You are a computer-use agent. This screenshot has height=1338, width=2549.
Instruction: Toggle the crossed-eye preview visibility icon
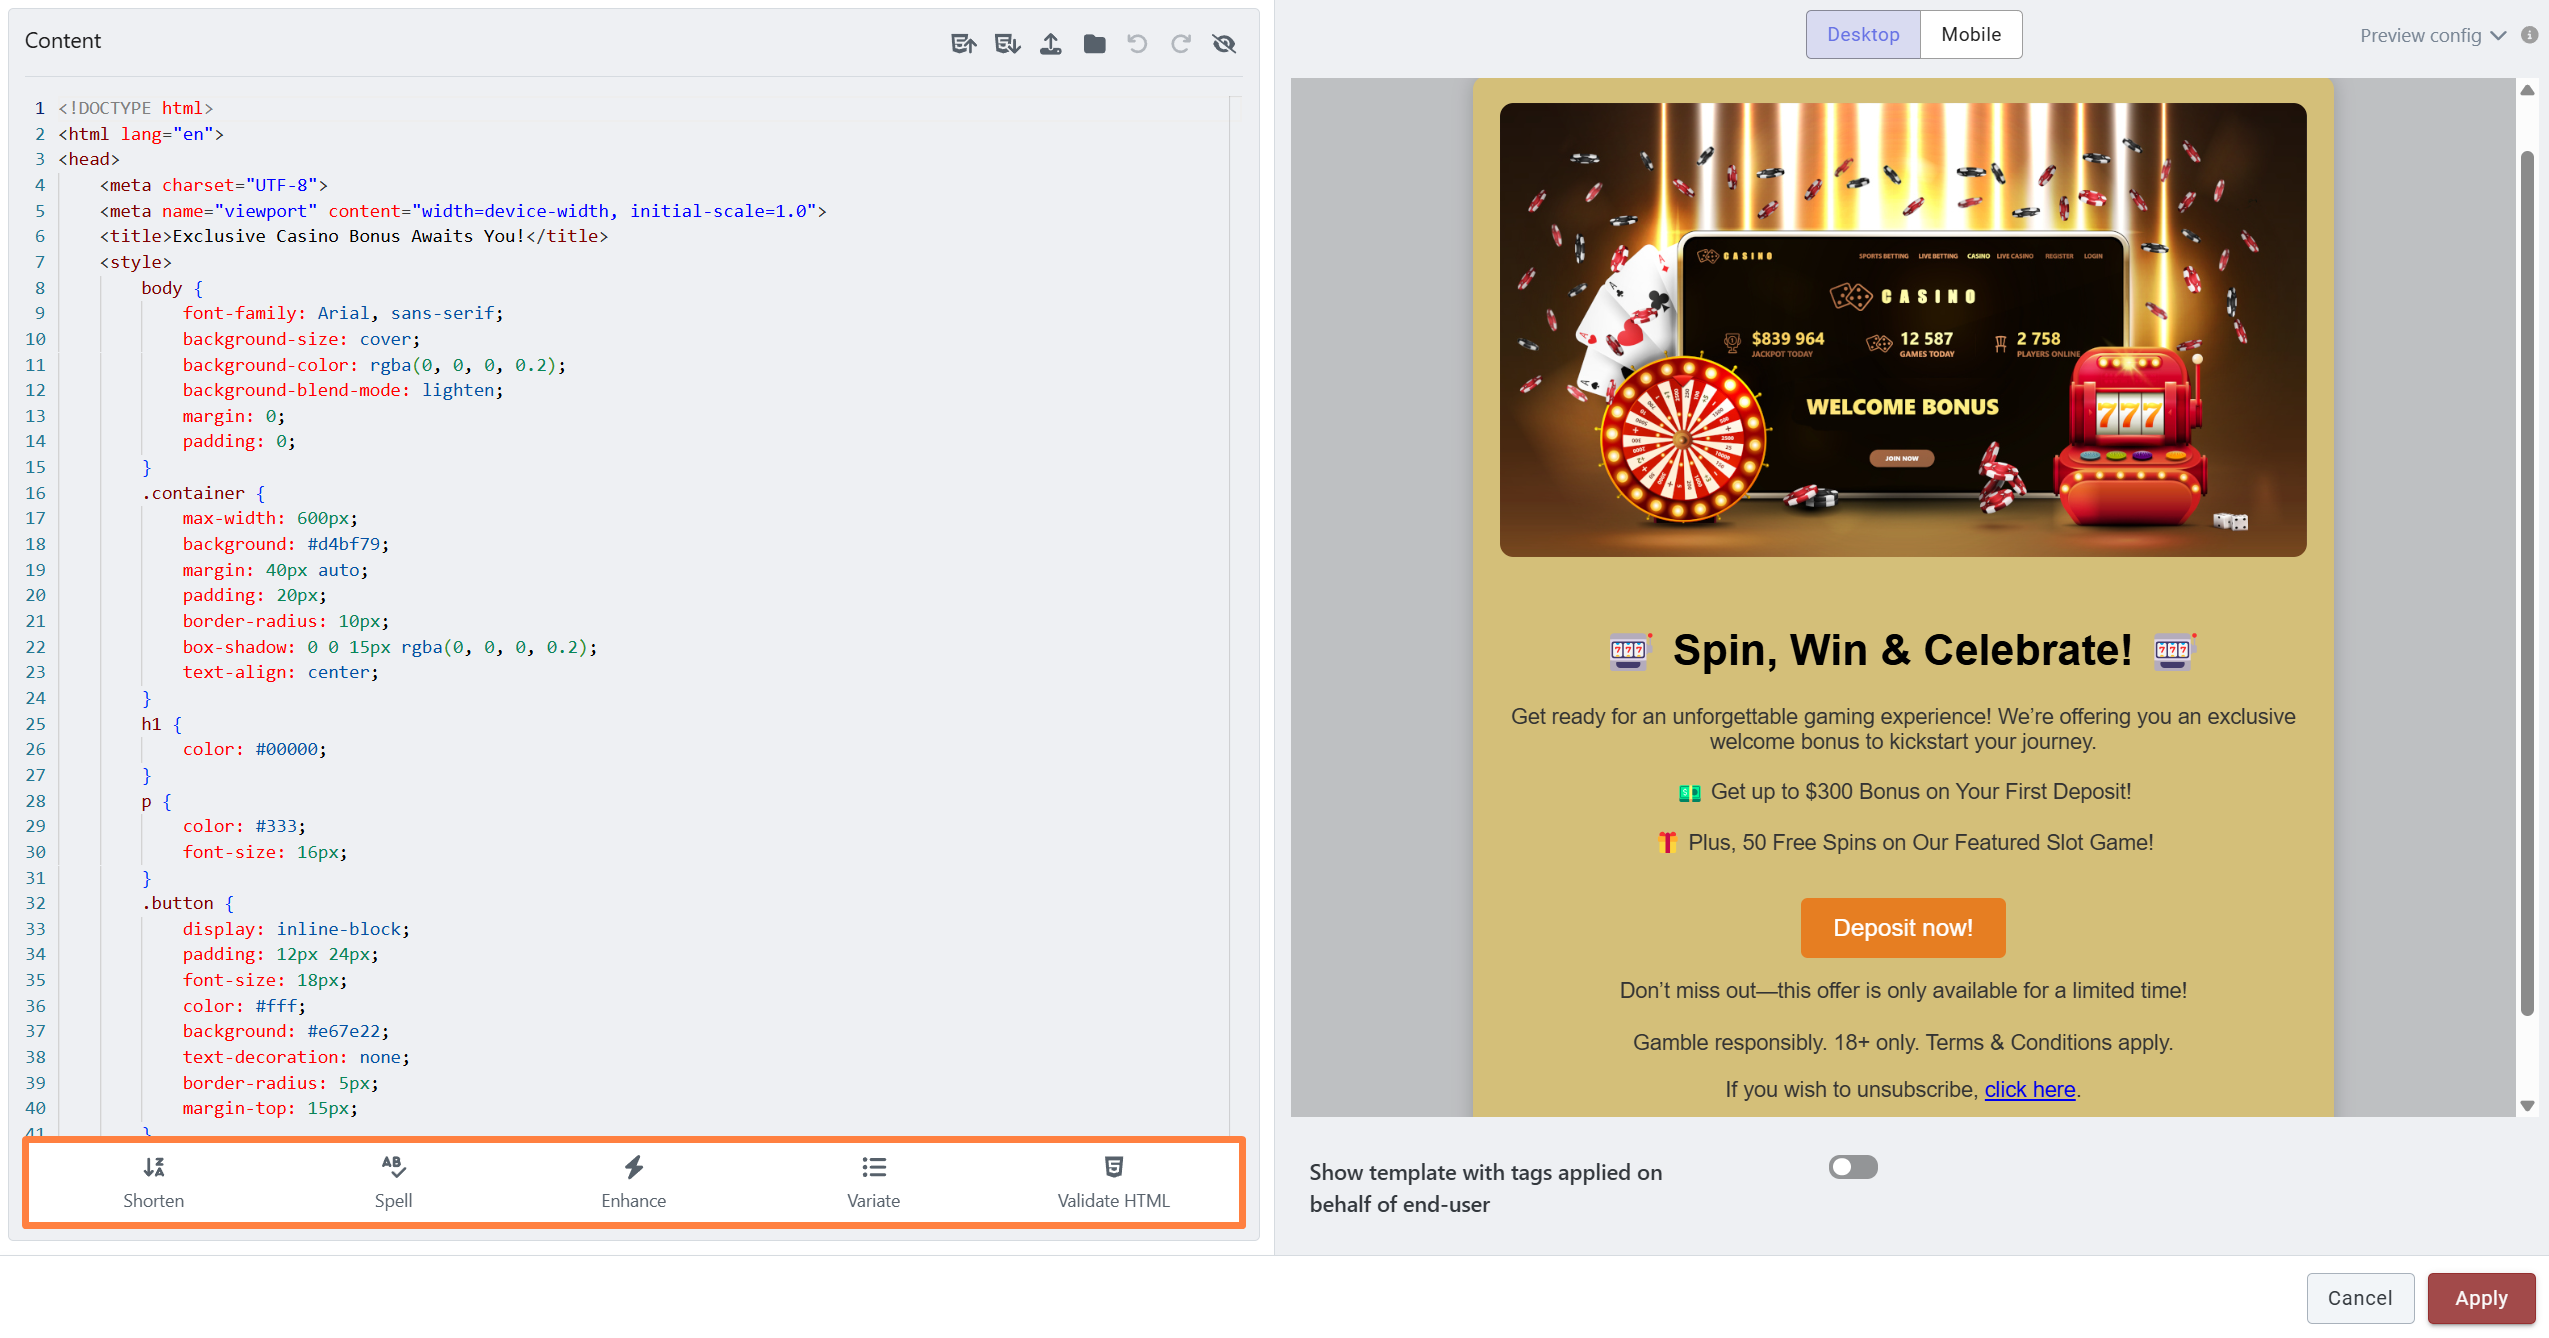1224,43
